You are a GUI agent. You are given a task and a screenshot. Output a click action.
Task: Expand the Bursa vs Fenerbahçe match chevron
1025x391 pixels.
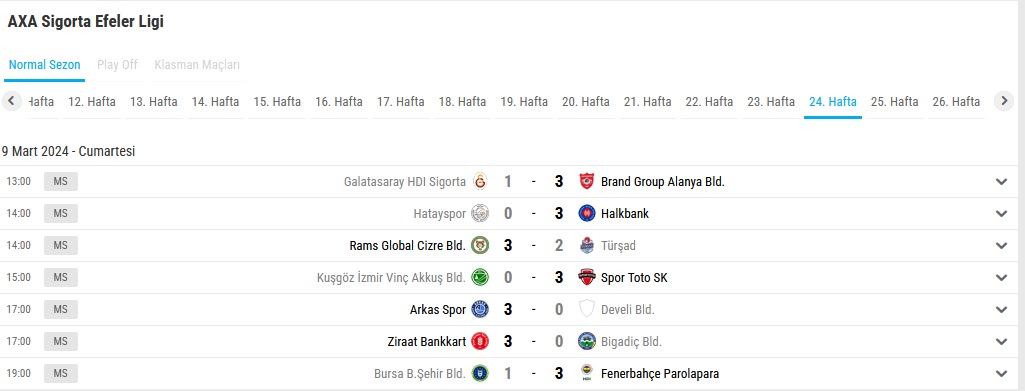tap(1001, 374)
